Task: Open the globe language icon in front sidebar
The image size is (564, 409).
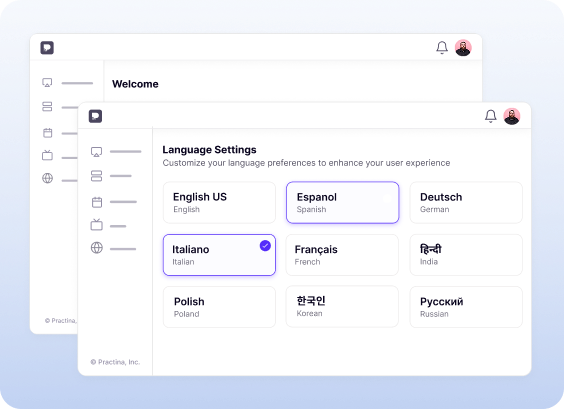Action: (x=96, y=248)
